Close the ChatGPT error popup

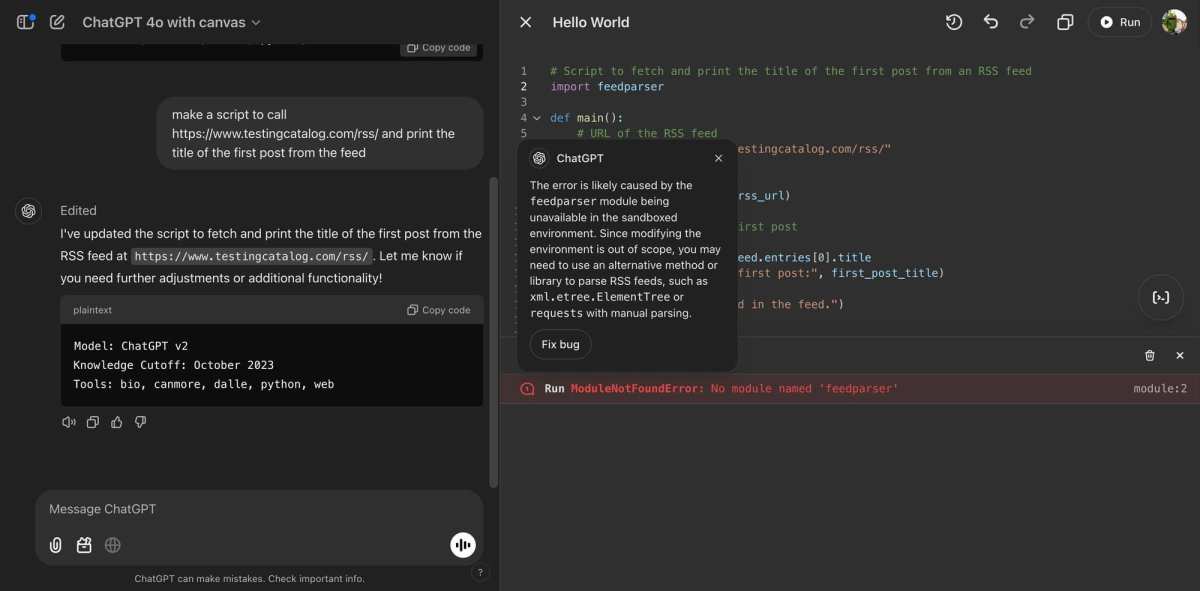coord(718,158)
